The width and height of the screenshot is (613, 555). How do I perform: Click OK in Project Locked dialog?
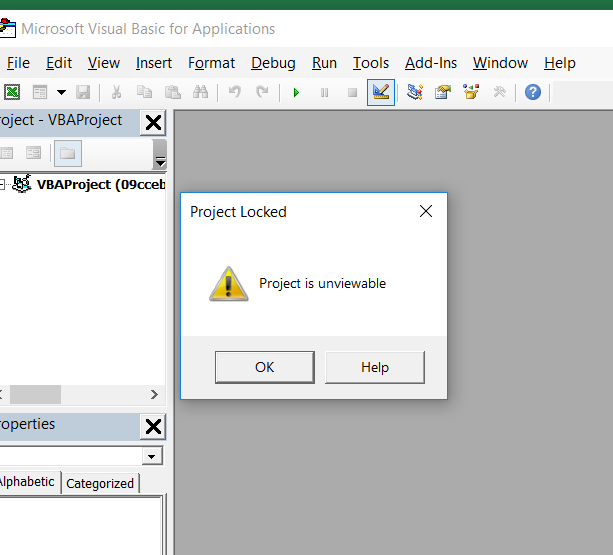[265, 367]
